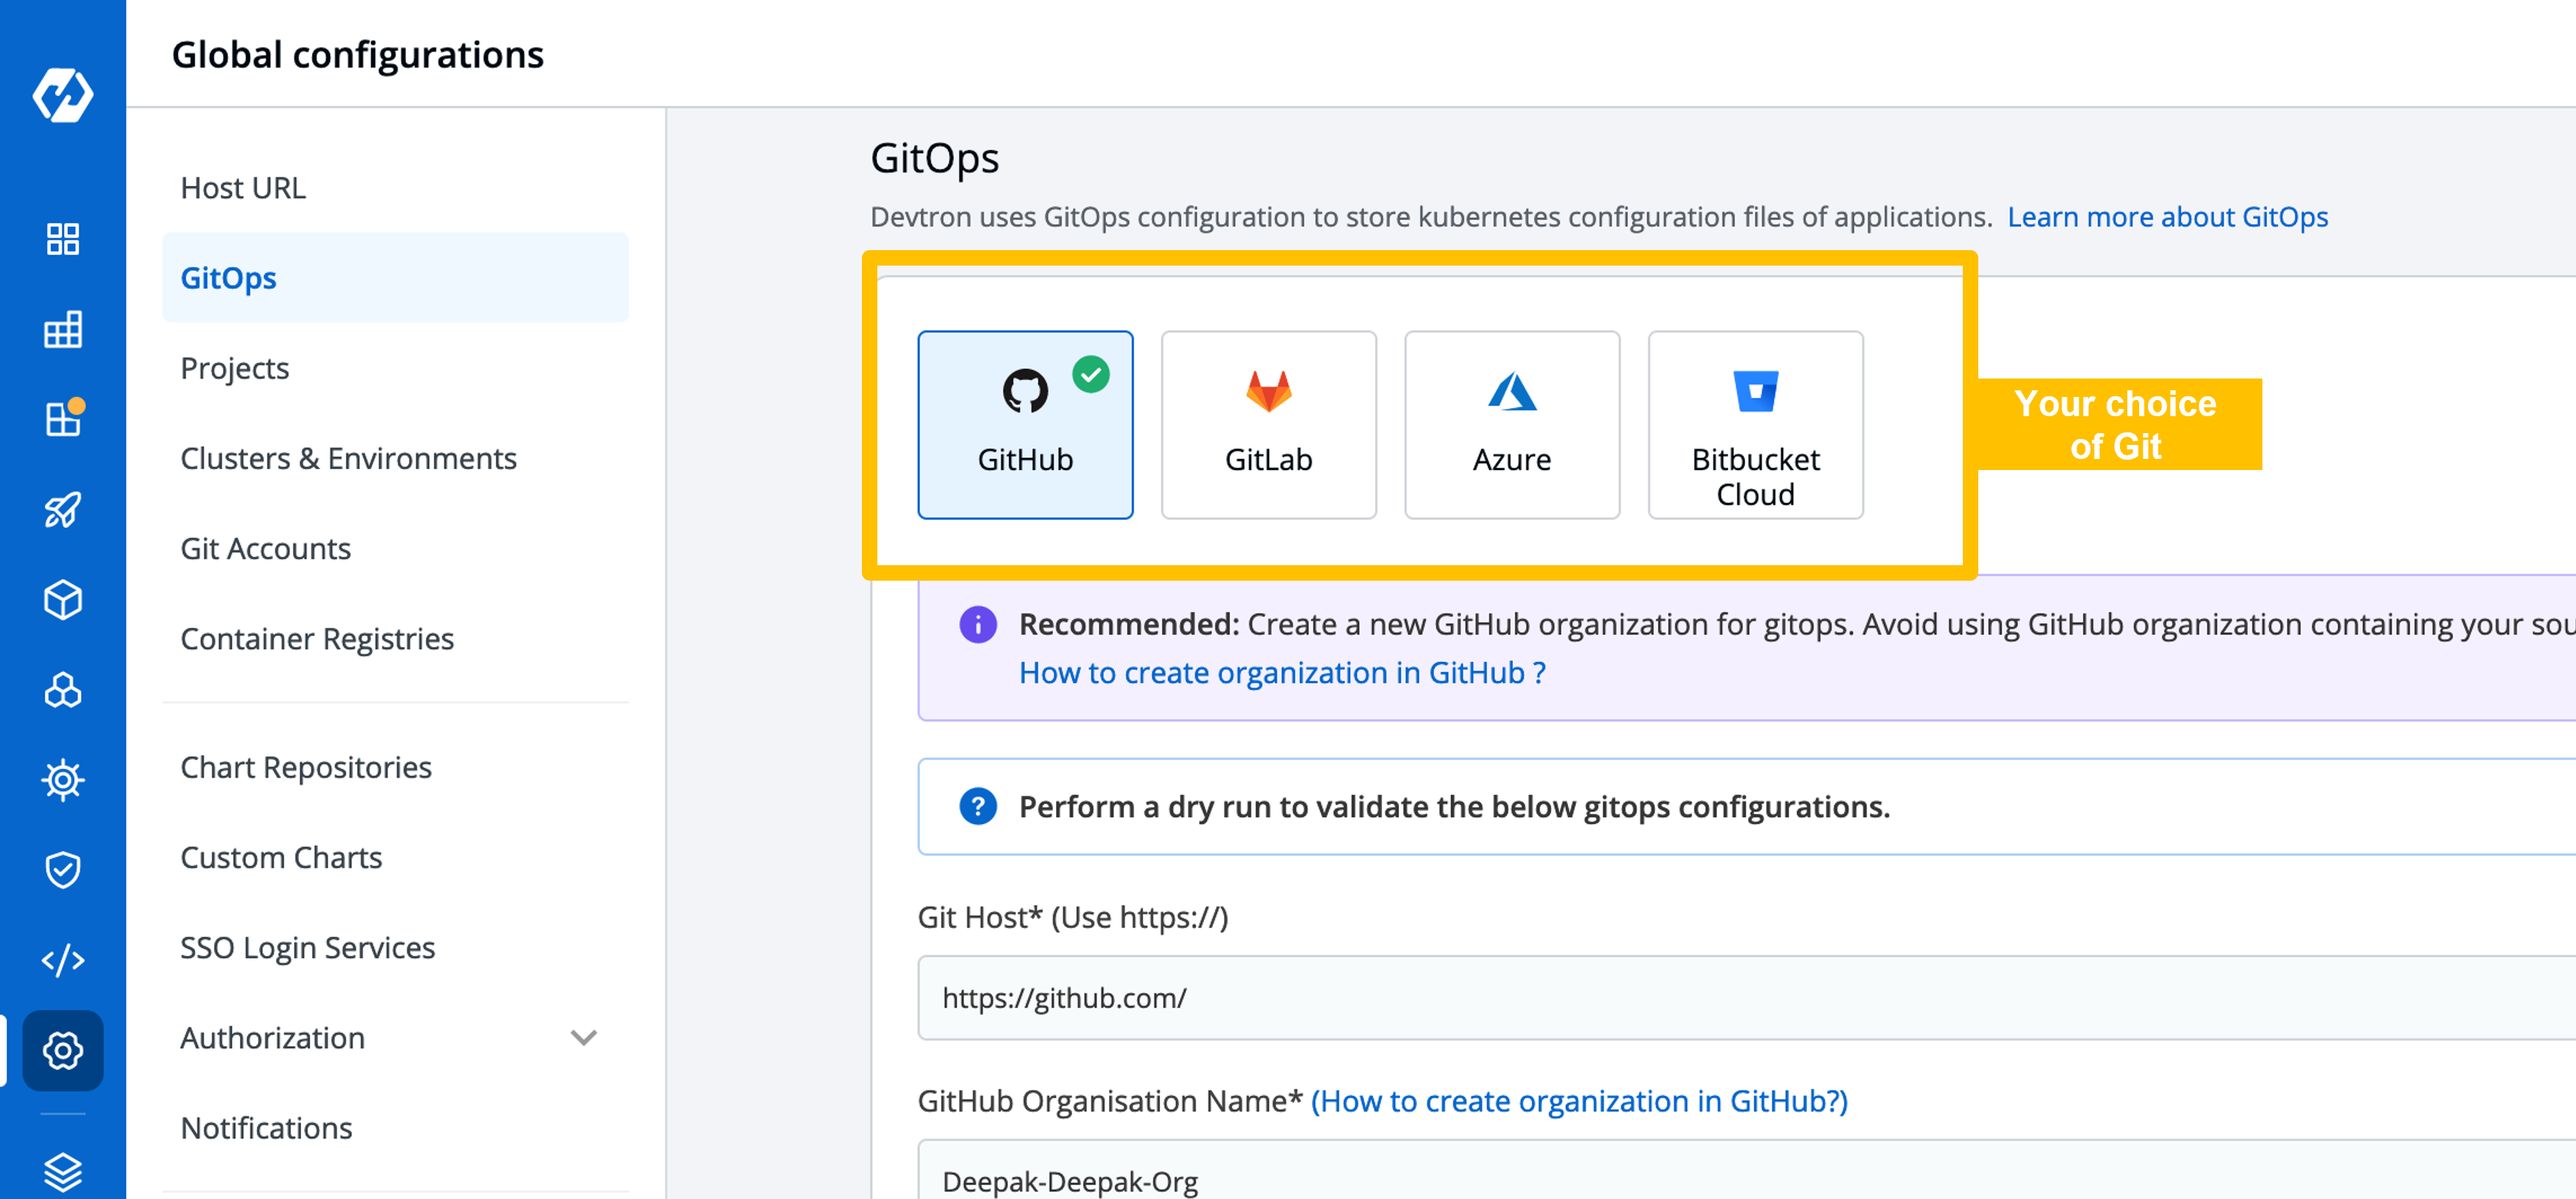Open the Jobs rocket icon in sidebar
The height and width of the screenshot is (1199, 2576).
[x=63, y=510]
